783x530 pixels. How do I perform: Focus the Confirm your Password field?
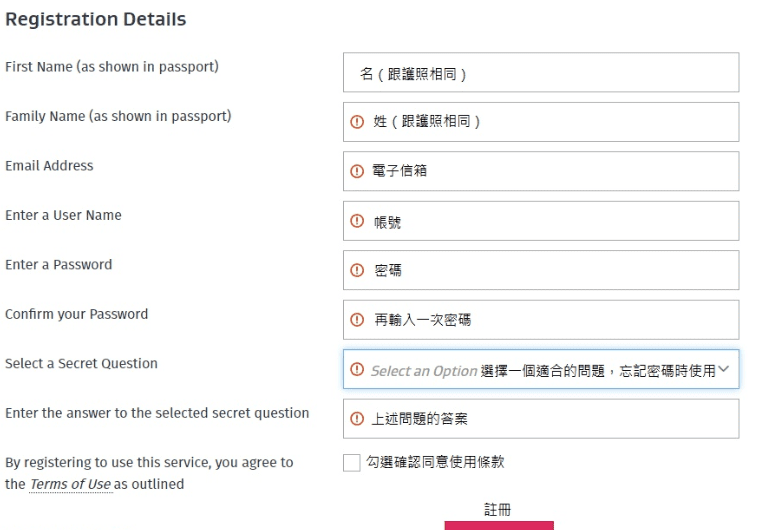[541, 320]
